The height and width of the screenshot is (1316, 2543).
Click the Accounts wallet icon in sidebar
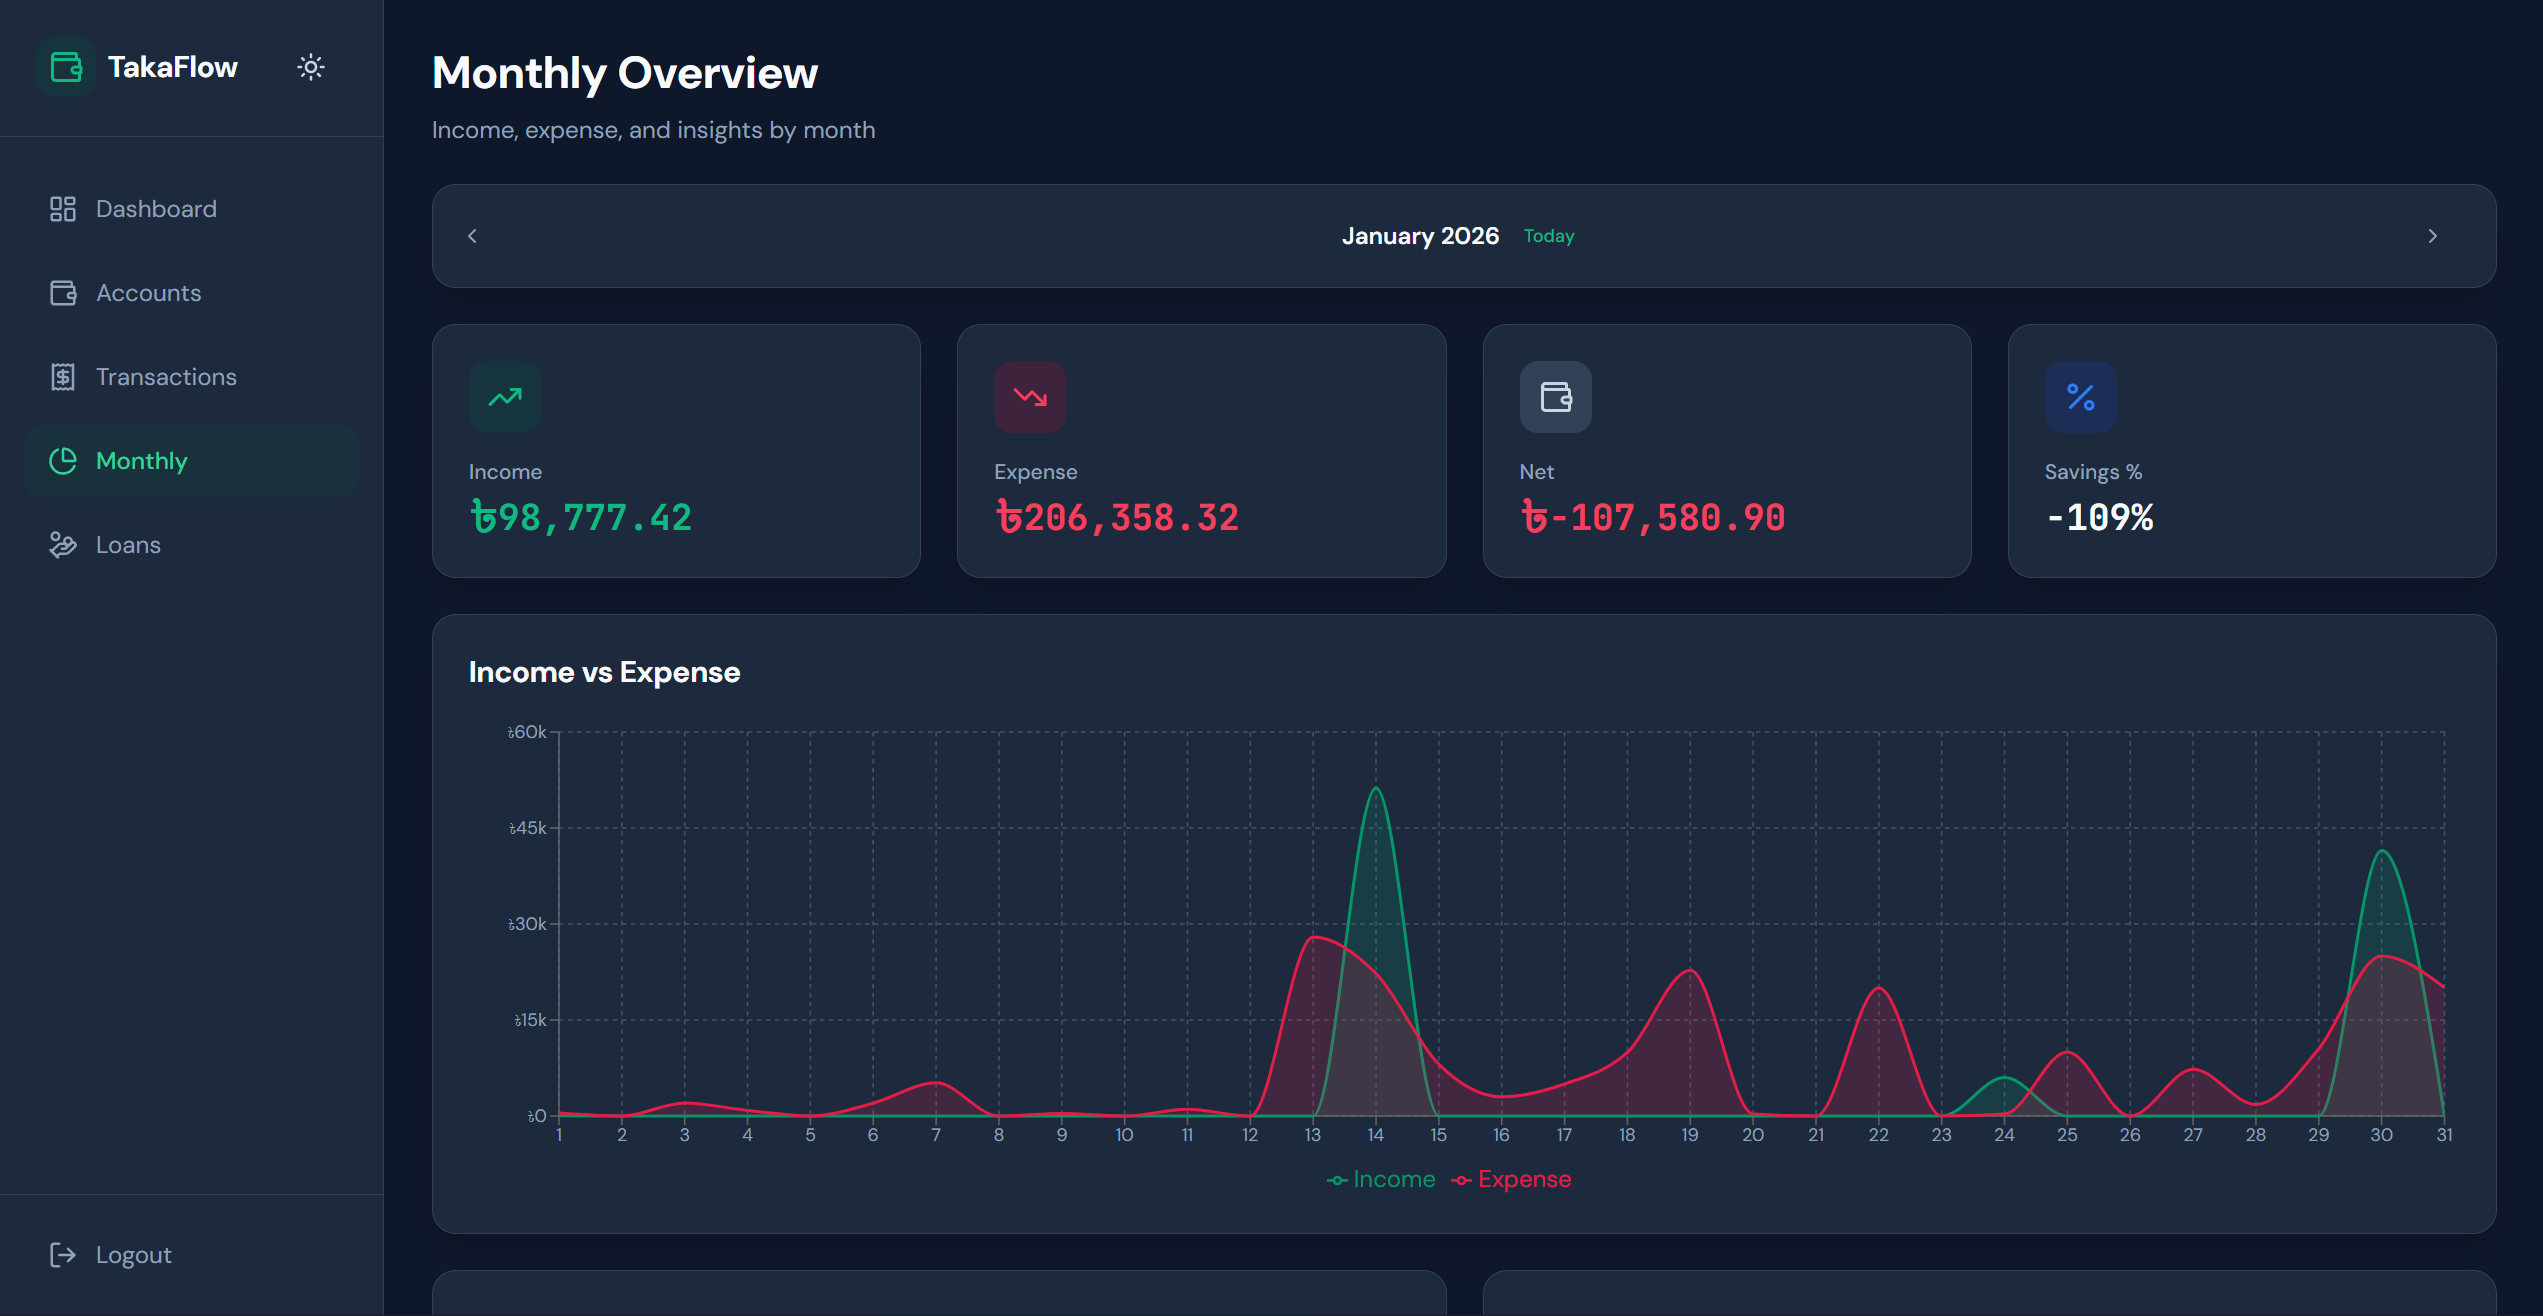point(63,293)
